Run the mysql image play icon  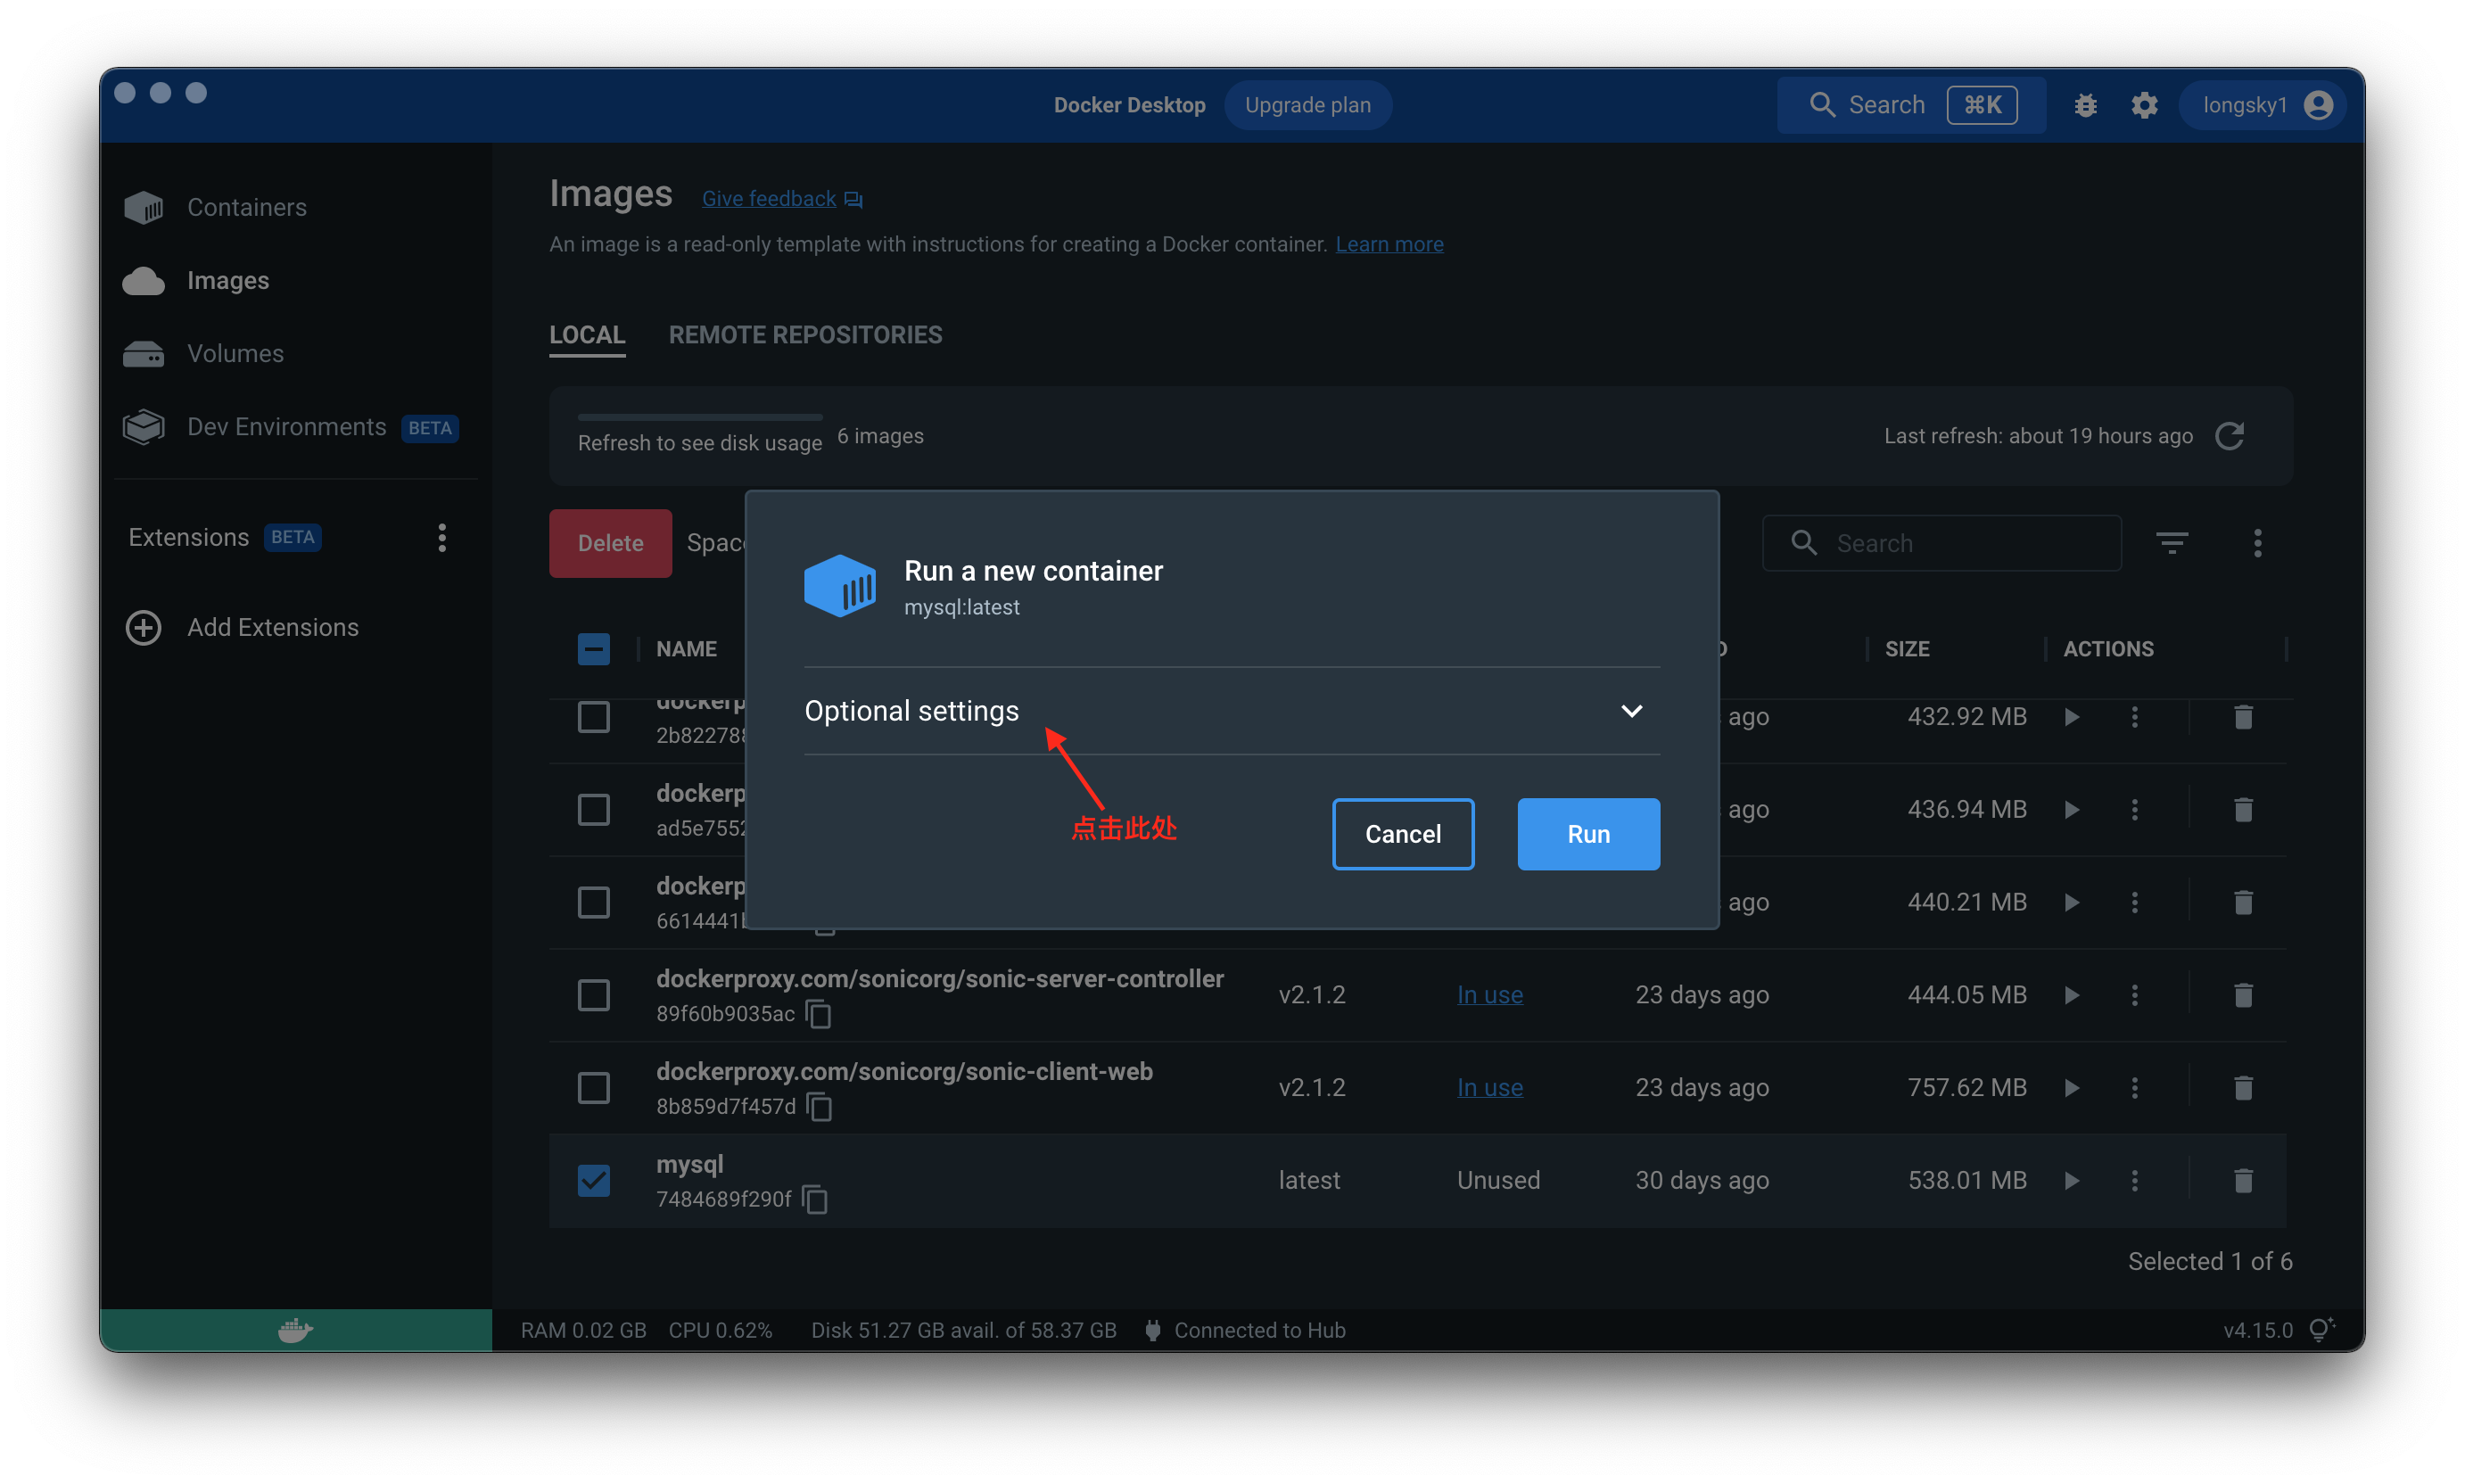(x=2072, y=1180)
